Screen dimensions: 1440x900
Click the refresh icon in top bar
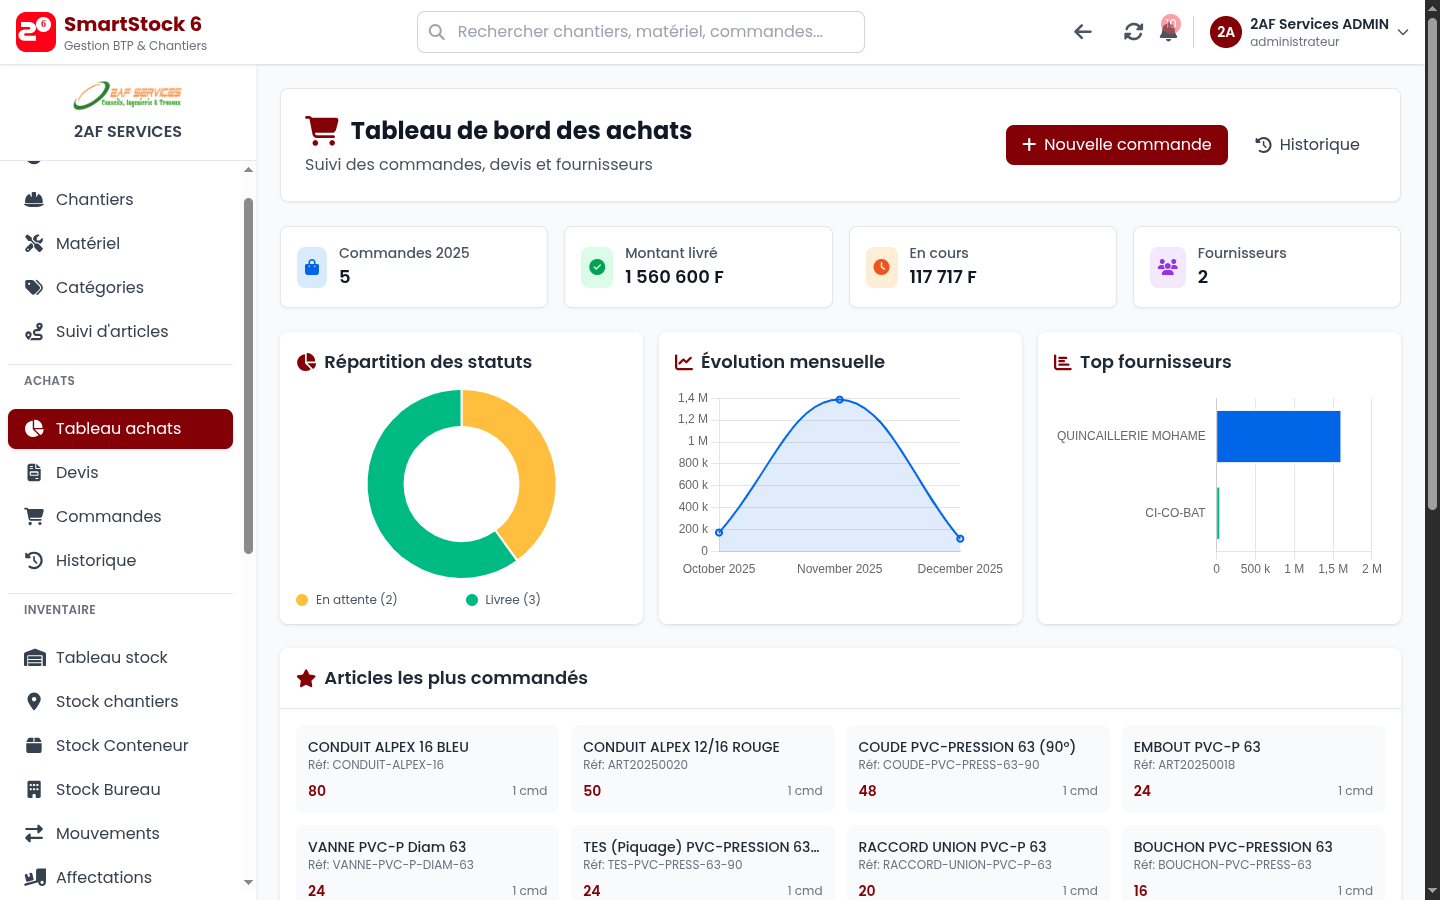1133,32
